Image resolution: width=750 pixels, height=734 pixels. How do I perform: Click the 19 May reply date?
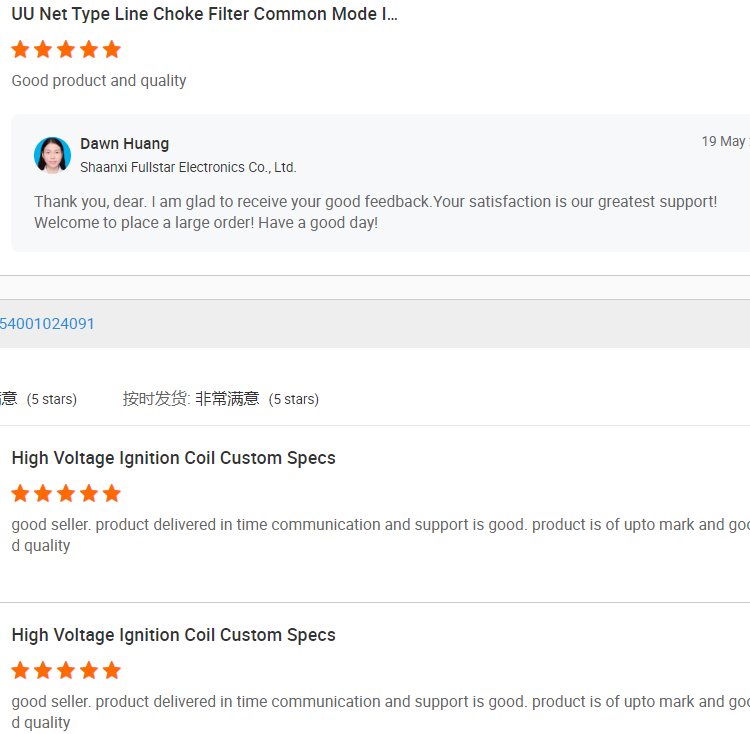click(724, 142)
